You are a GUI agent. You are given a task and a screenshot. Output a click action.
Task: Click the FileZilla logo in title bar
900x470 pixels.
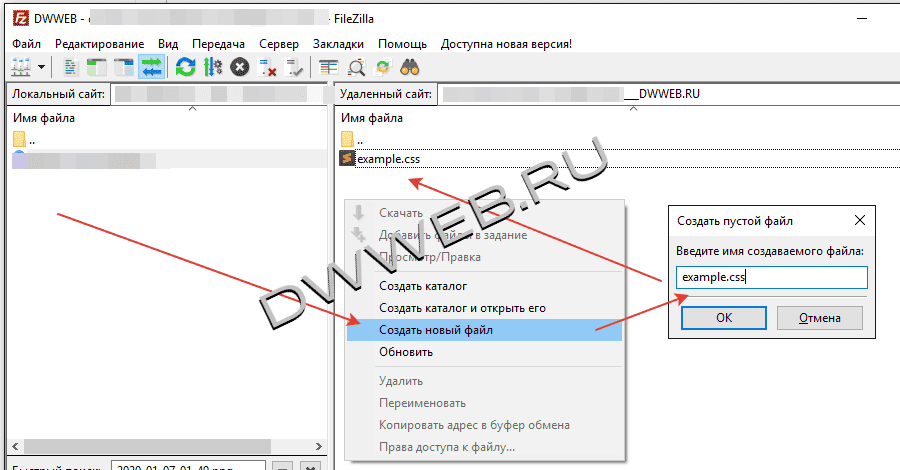pyautogui.click(x=21, y=18)
